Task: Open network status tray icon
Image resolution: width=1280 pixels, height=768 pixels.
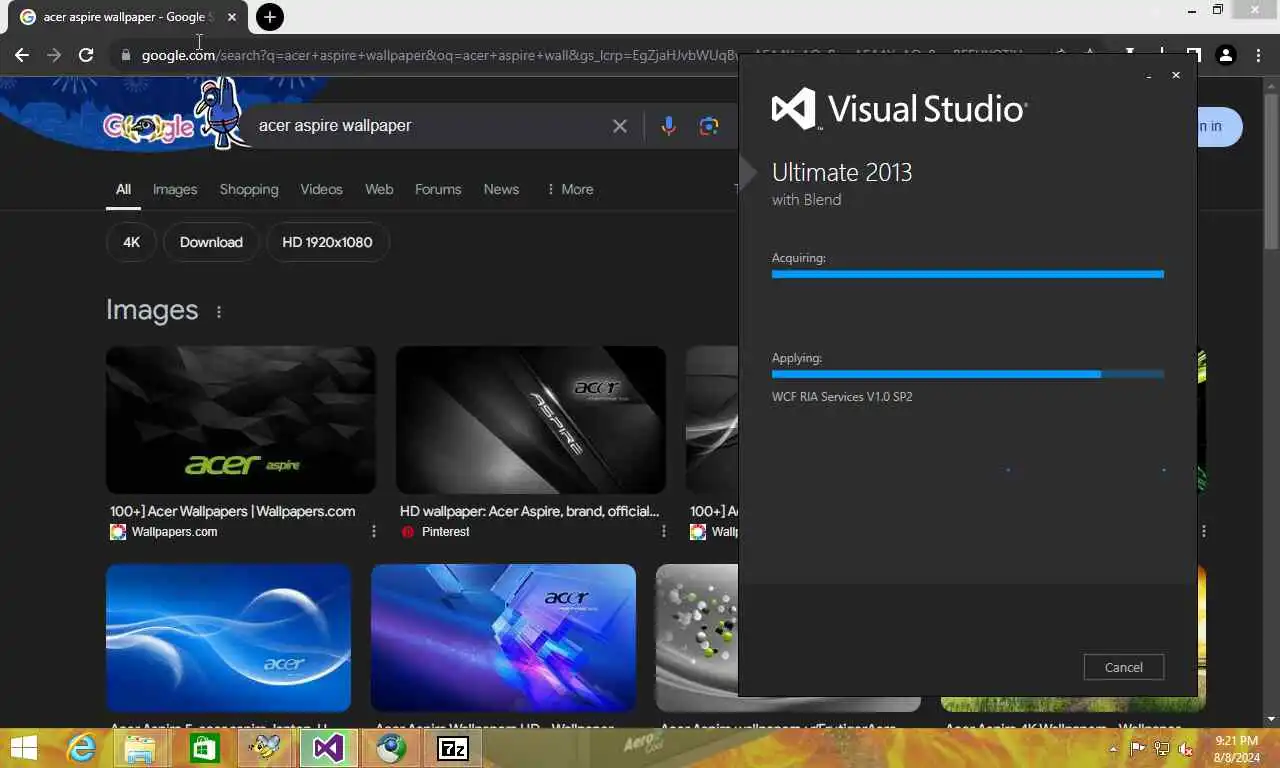Action: (1161, 748)
